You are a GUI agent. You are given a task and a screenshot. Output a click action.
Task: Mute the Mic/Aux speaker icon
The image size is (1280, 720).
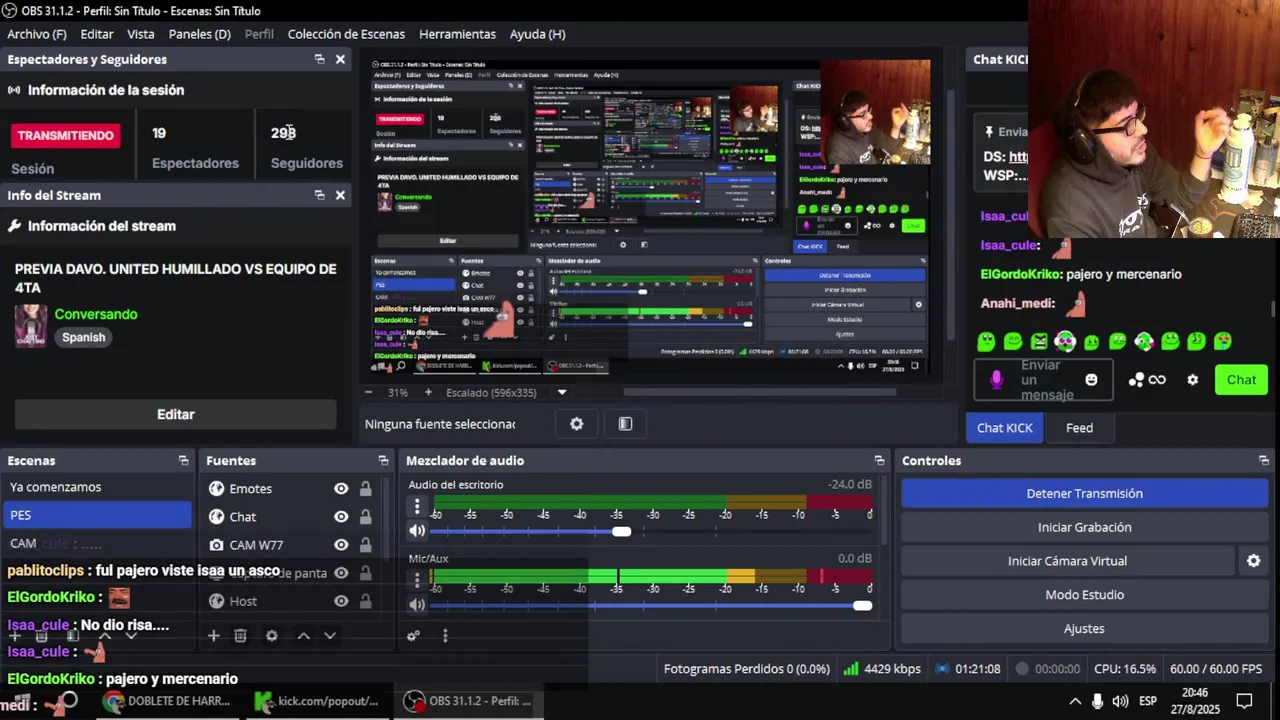(417, 605)
